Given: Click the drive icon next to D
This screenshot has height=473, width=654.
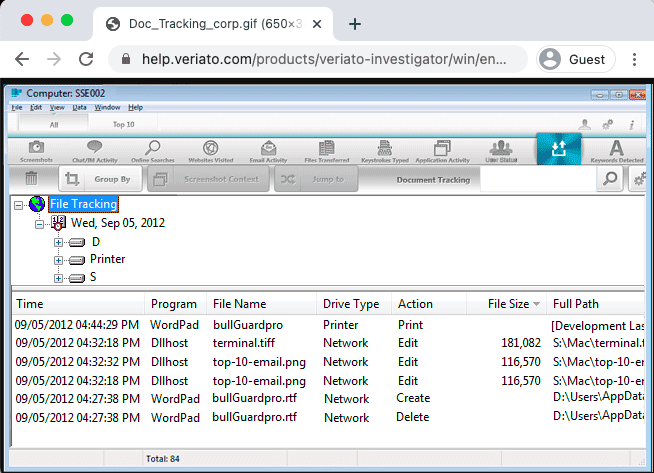Looking at the screenshot, I should pos(77,242).
